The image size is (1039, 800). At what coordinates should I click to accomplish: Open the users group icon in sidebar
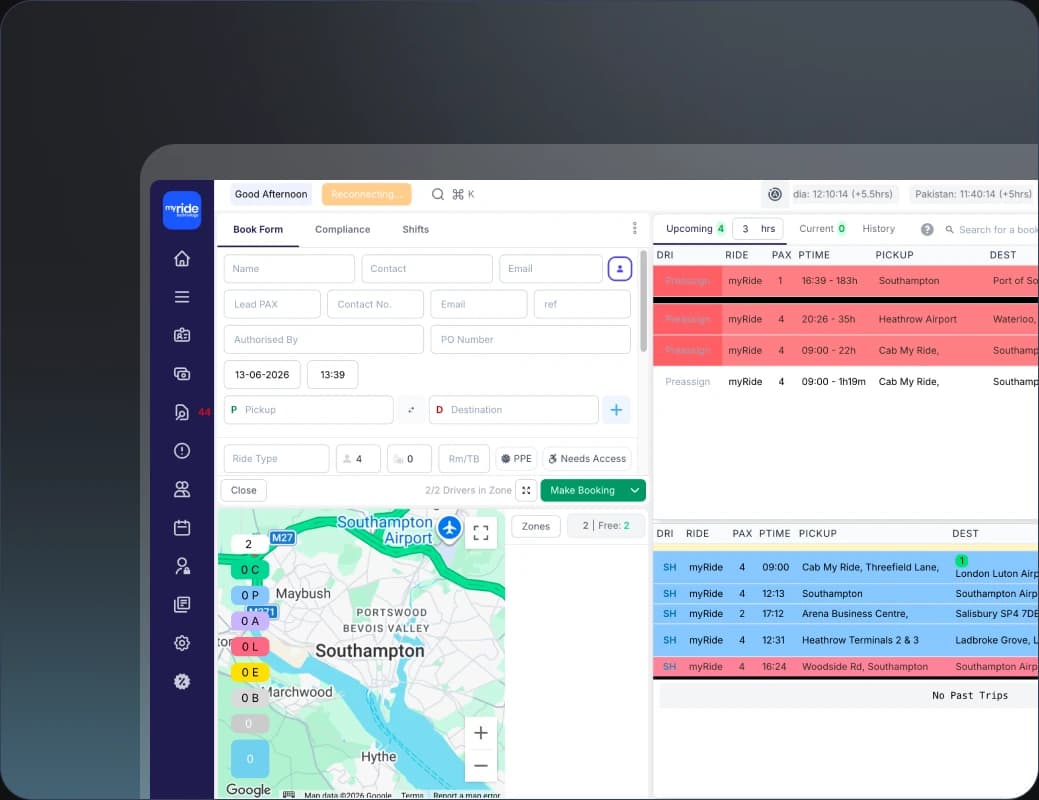click(x=182, y=489)
